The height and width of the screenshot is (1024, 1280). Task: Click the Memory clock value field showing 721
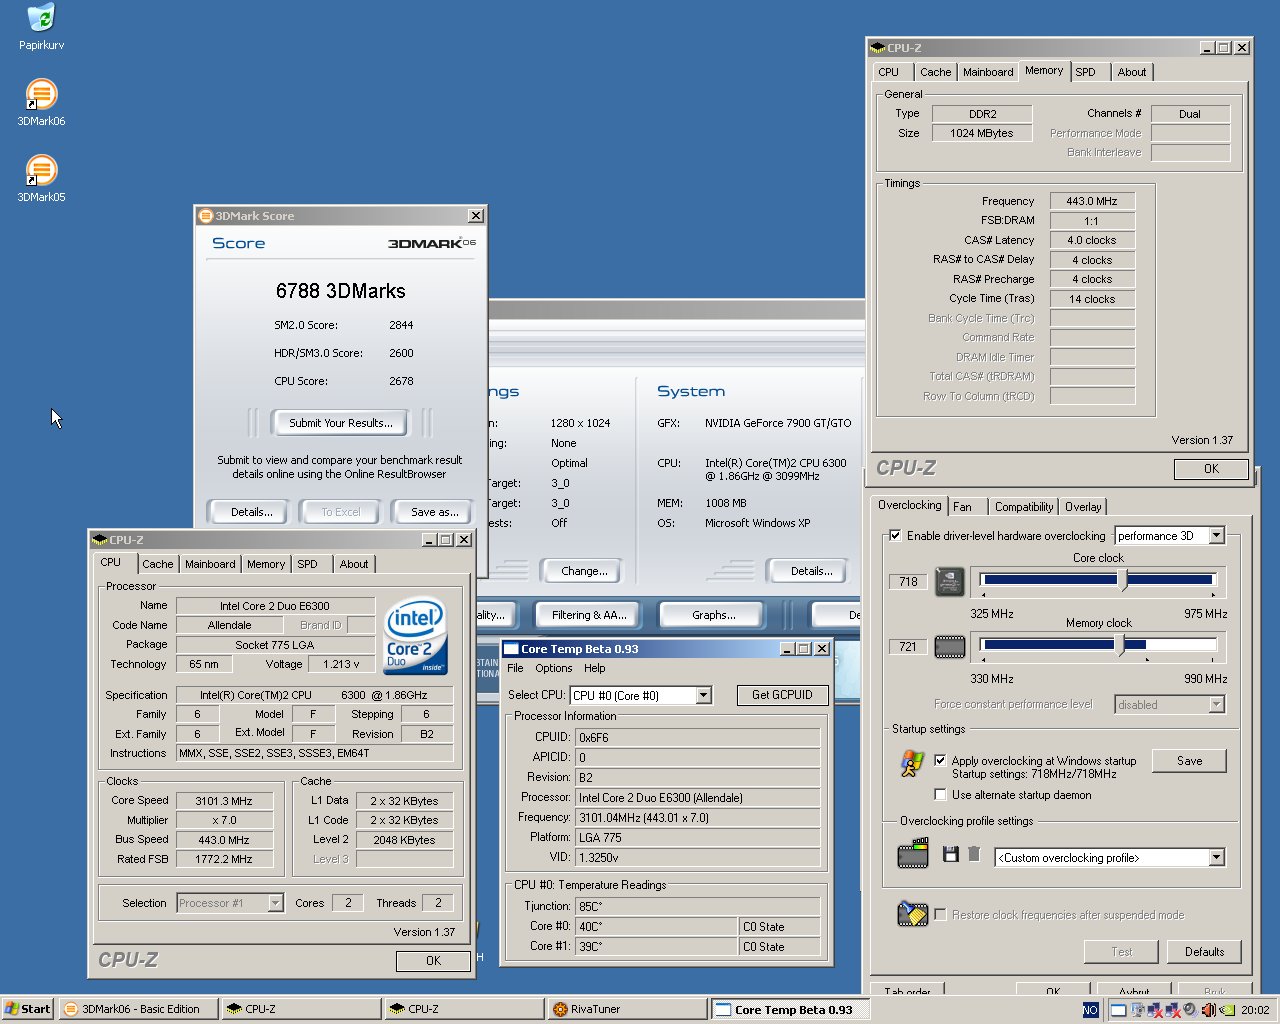point(908,647)
